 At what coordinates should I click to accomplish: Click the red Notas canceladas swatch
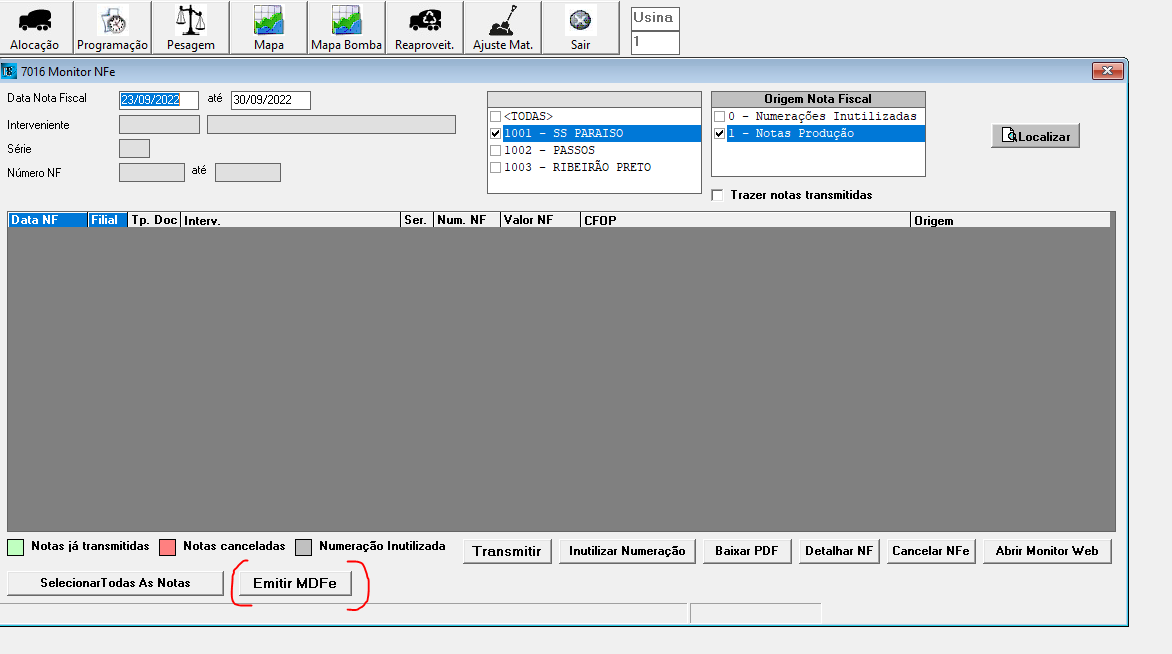pyautogui.click(x=167, y=547)
